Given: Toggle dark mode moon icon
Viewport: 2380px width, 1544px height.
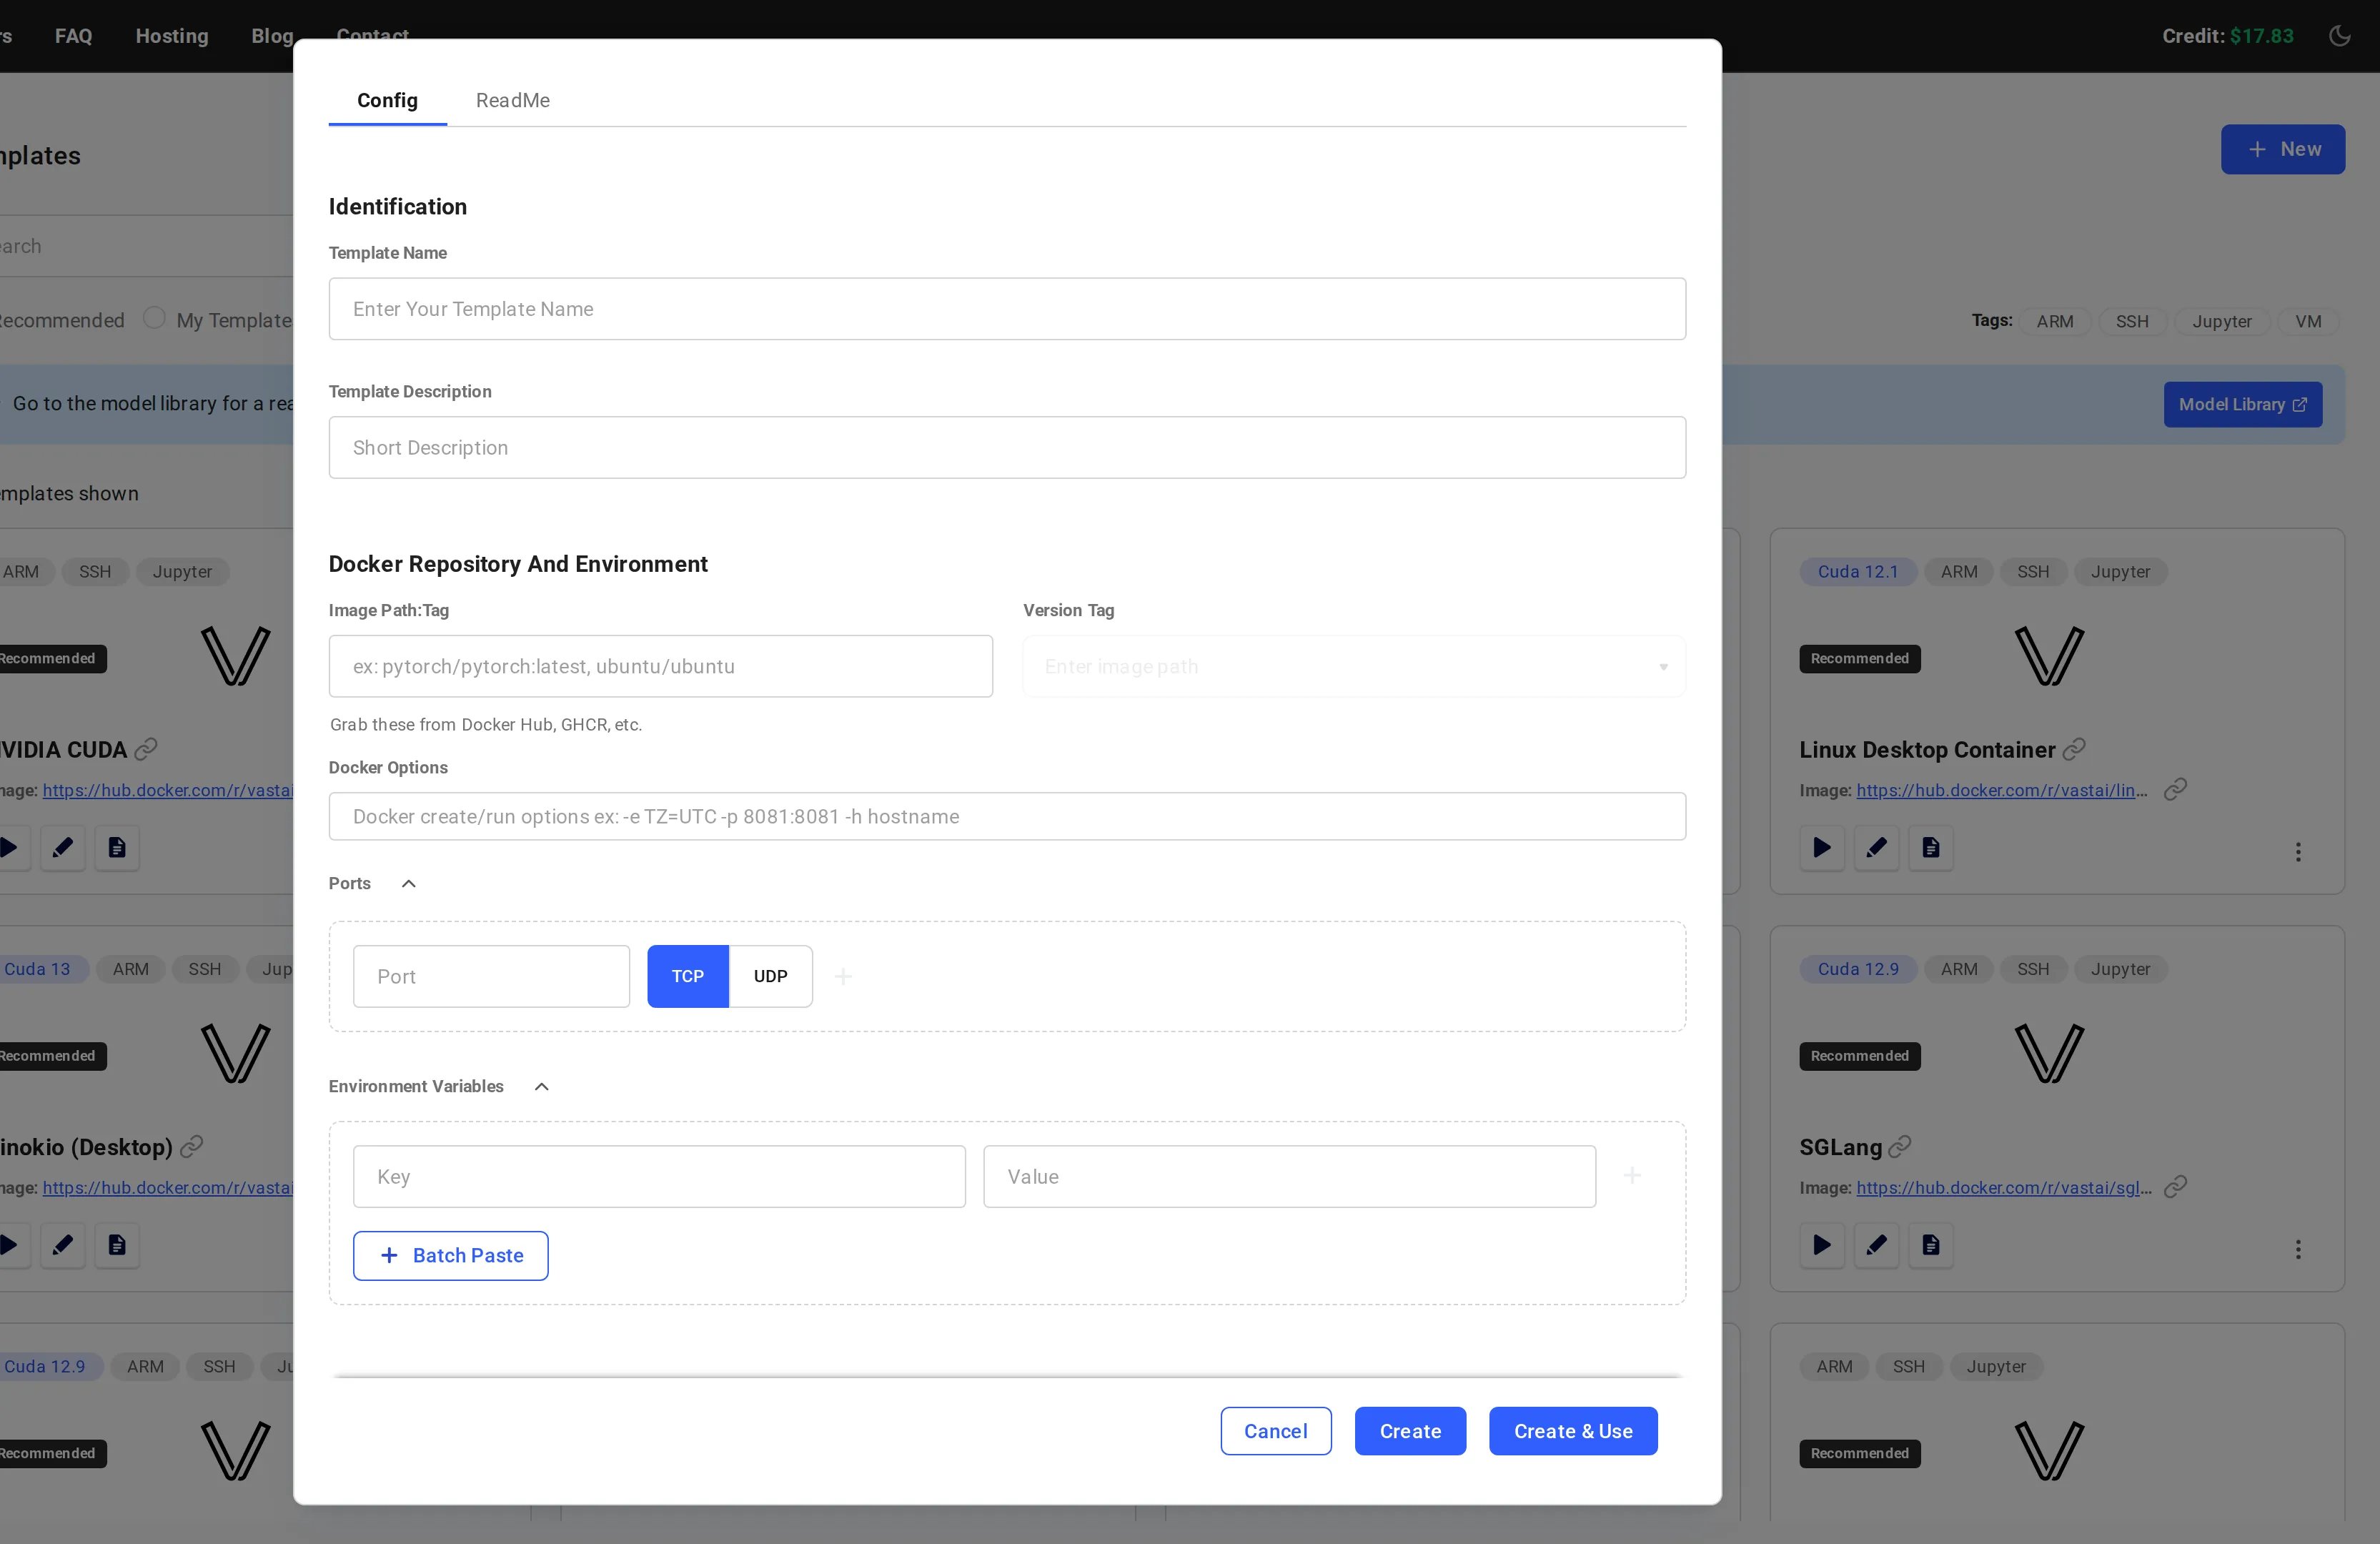Looking at the screenshot, I should tap(2339, 36).
